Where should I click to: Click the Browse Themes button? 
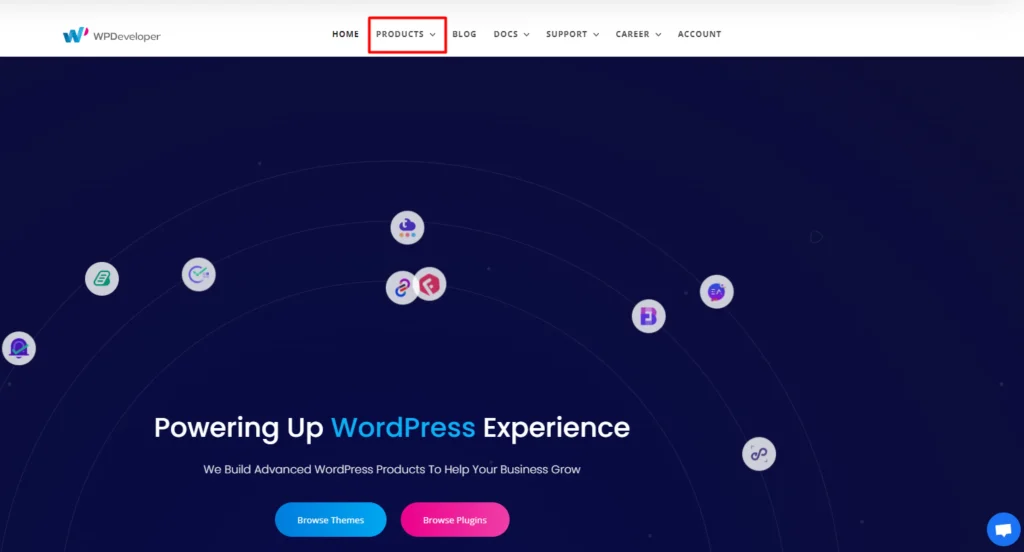pyautogui.click(x=330, y=520)
